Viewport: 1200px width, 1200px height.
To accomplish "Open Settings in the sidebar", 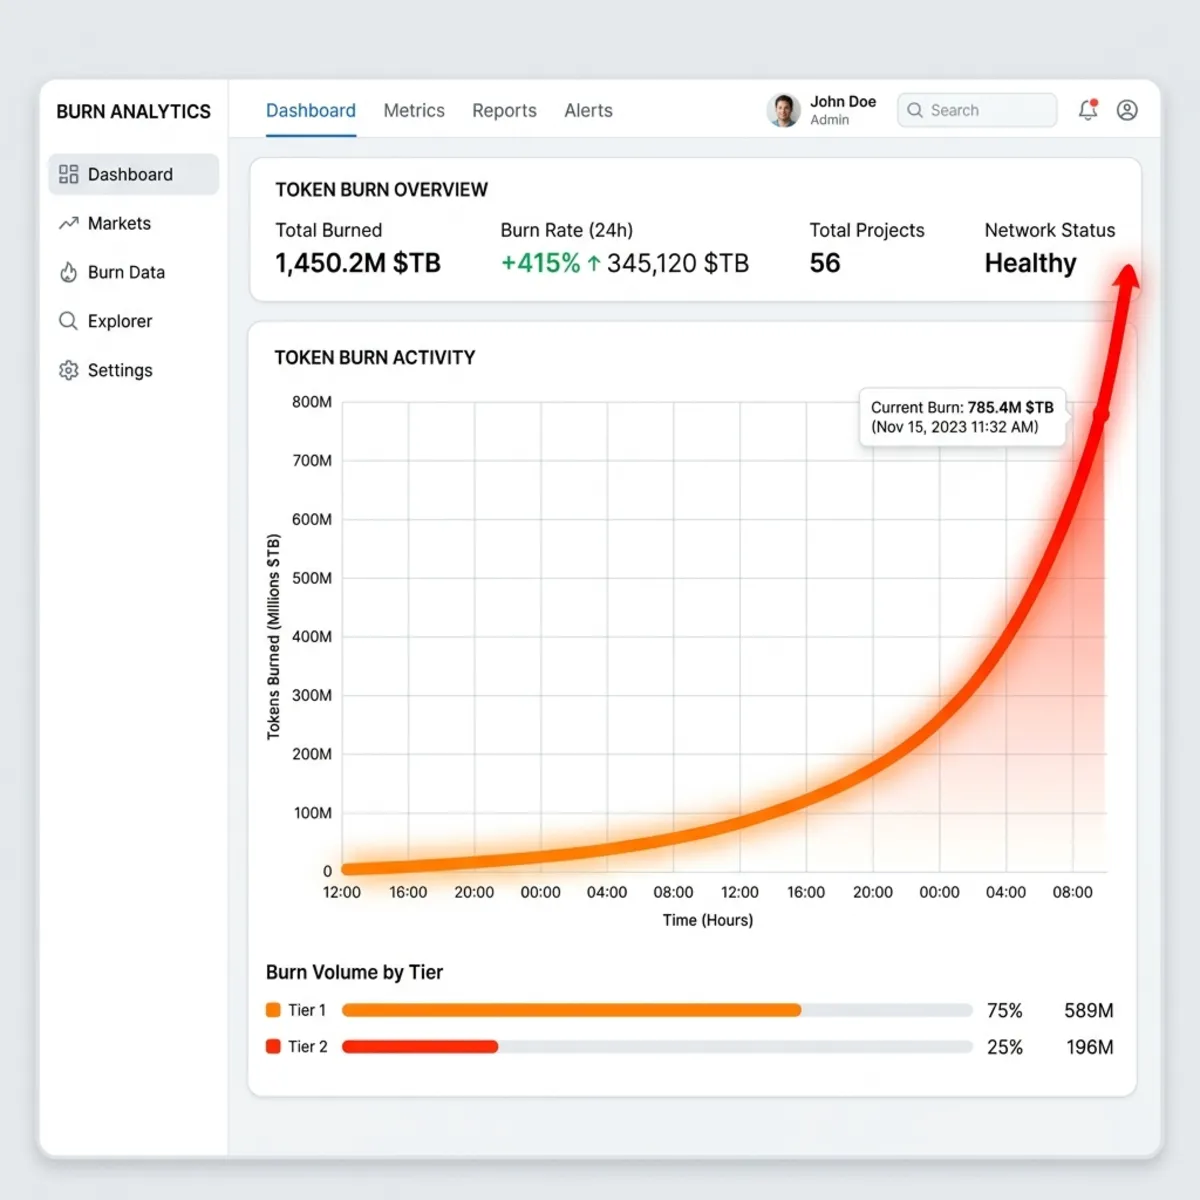I will (134, 370).
